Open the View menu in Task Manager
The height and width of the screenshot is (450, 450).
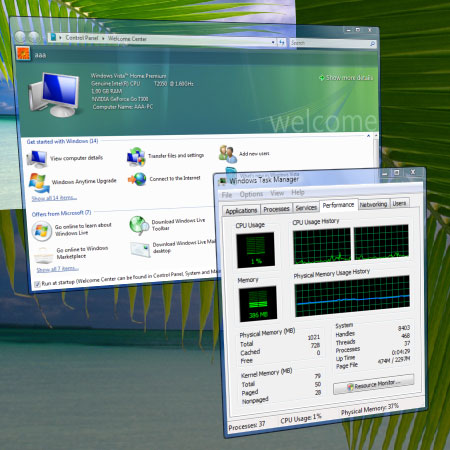[x=277, y=193]
